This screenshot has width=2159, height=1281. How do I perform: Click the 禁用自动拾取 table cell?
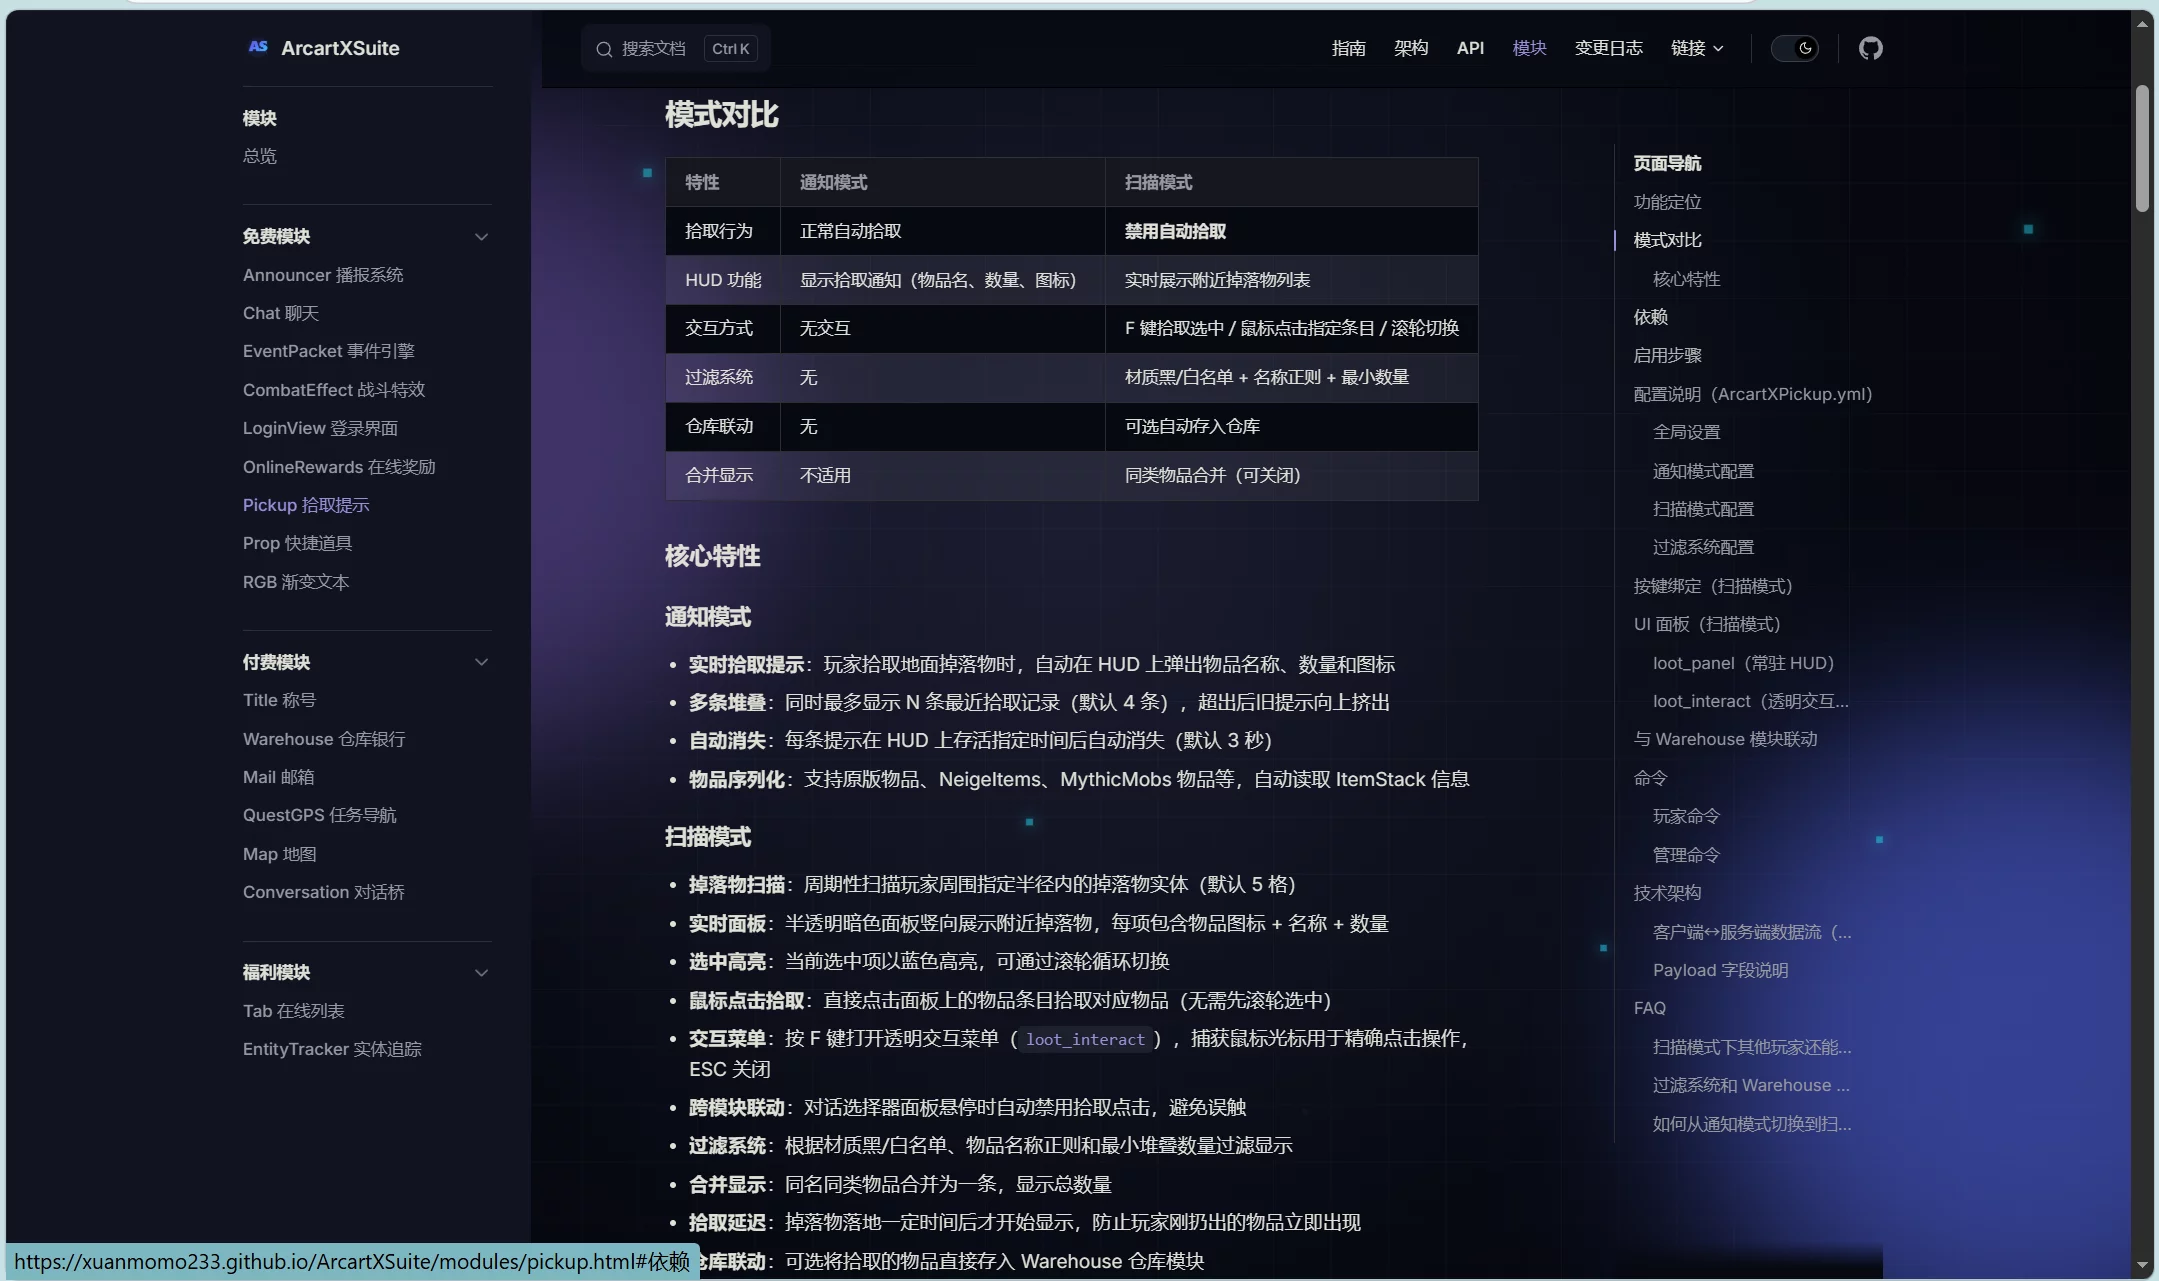coord(1291,231)
